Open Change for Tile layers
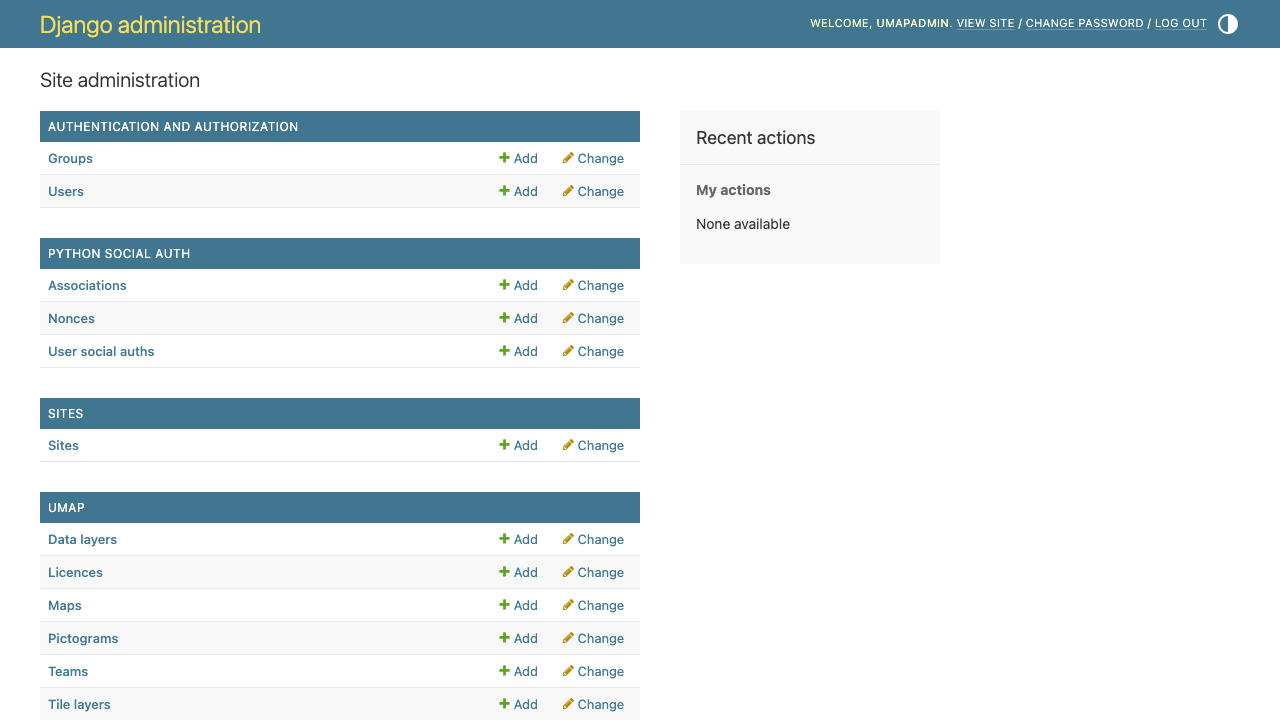The width and height of the screenshot is (1280, 720). [593, 704]
